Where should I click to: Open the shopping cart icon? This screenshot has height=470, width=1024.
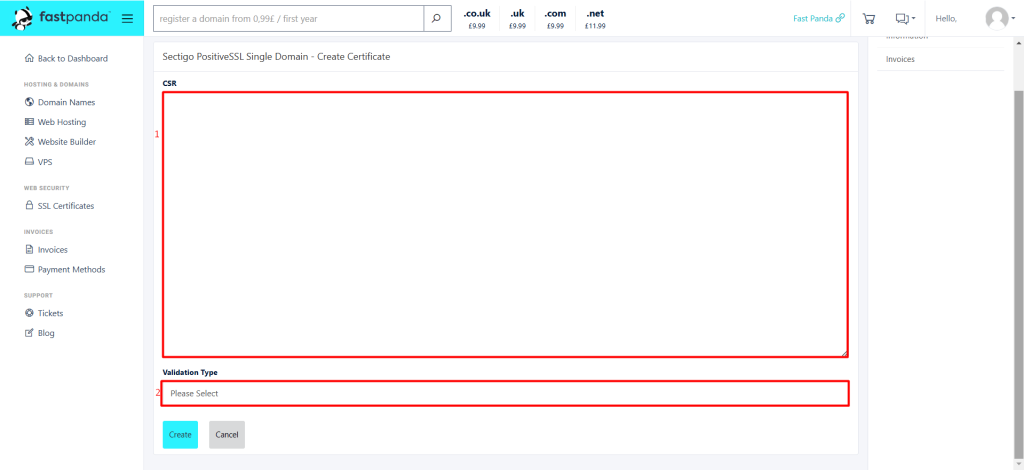tap(869, 19)
